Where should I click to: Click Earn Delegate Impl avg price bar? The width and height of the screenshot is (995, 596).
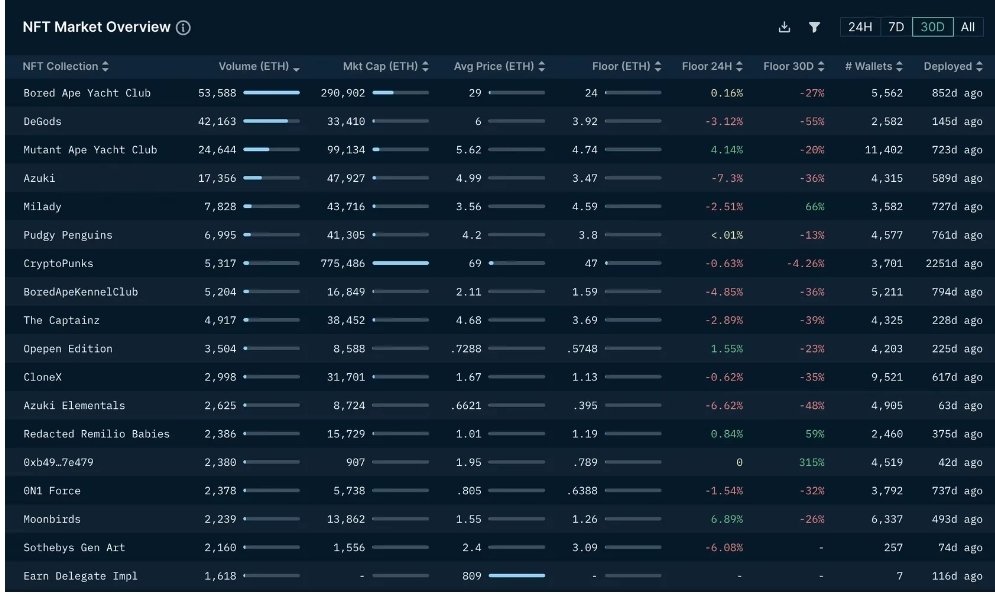tap(517, 576)
